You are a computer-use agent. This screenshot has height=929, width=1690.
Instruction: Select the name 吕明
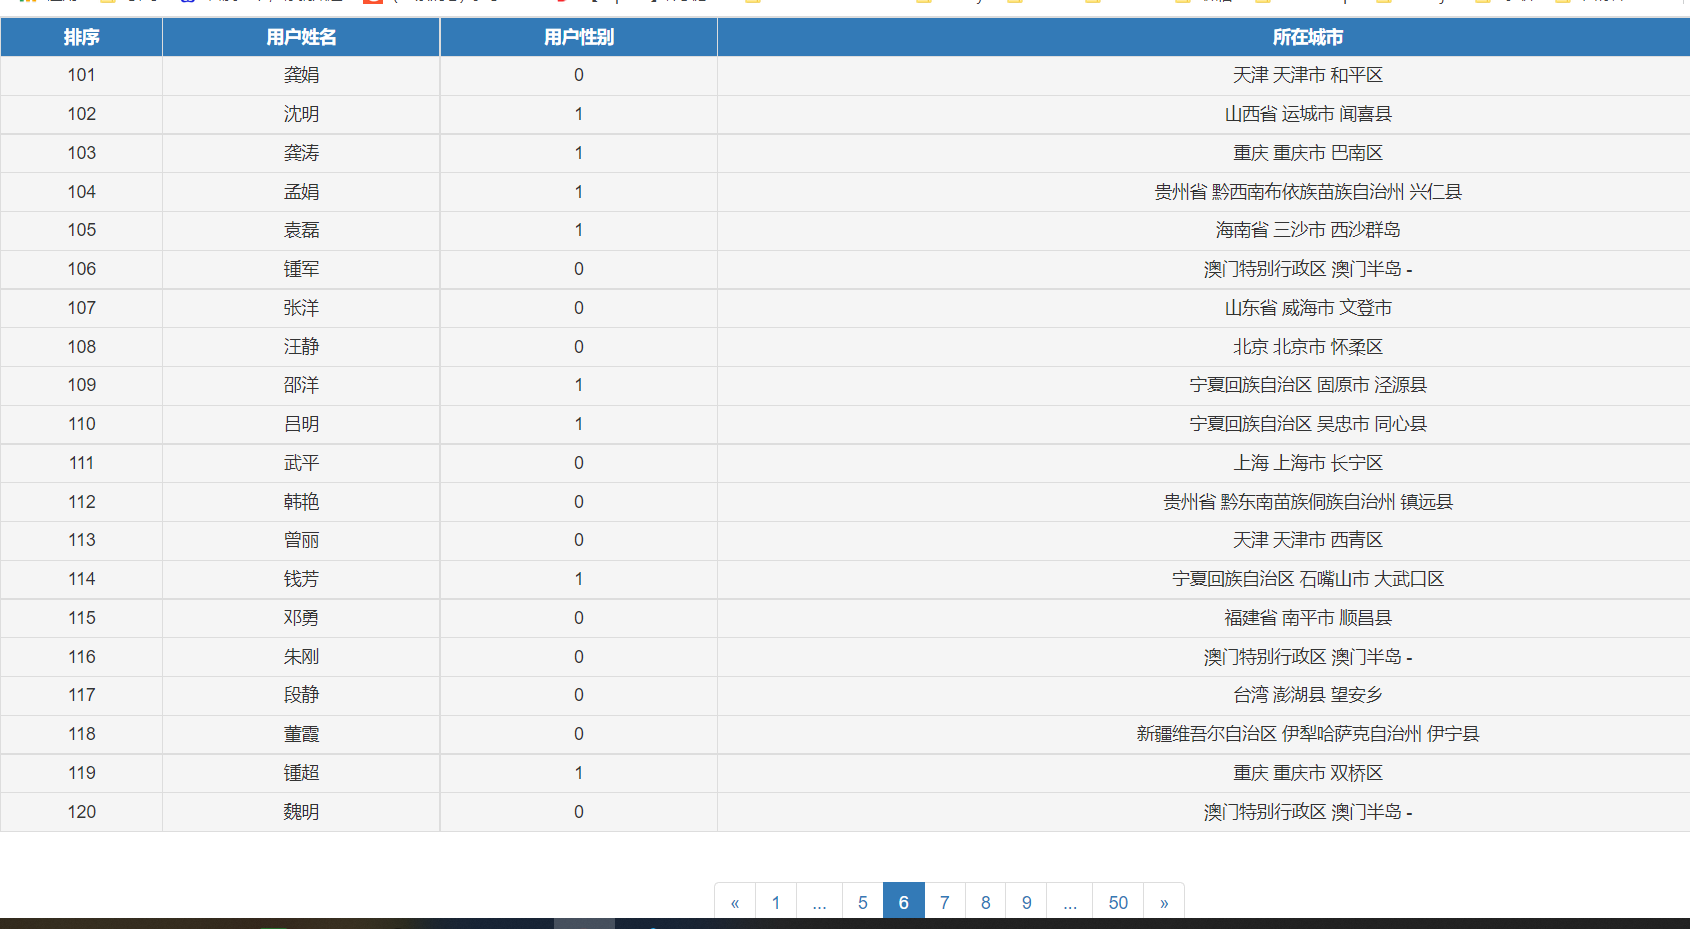[301, 424]
